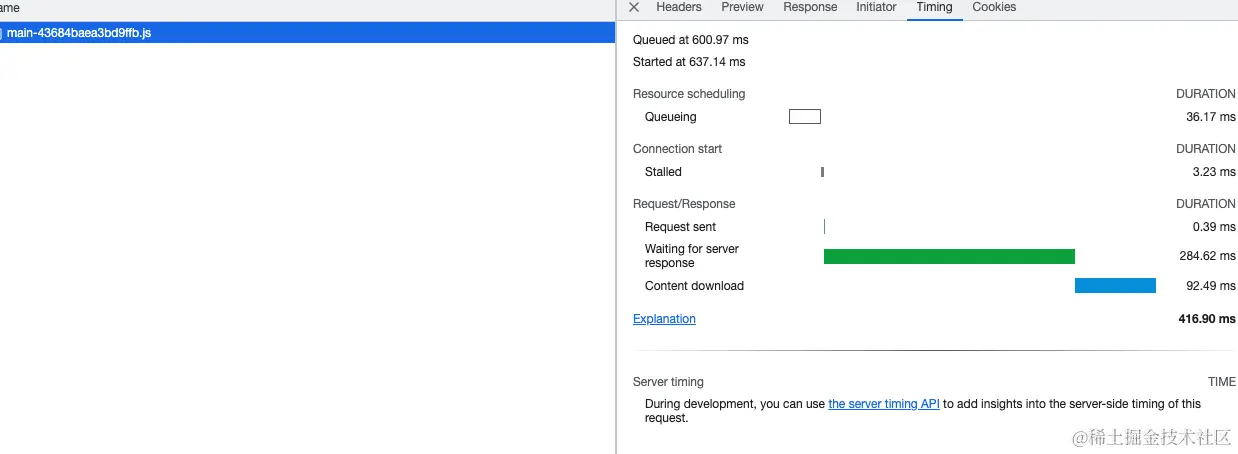Switch to the Headers tab

679,7
